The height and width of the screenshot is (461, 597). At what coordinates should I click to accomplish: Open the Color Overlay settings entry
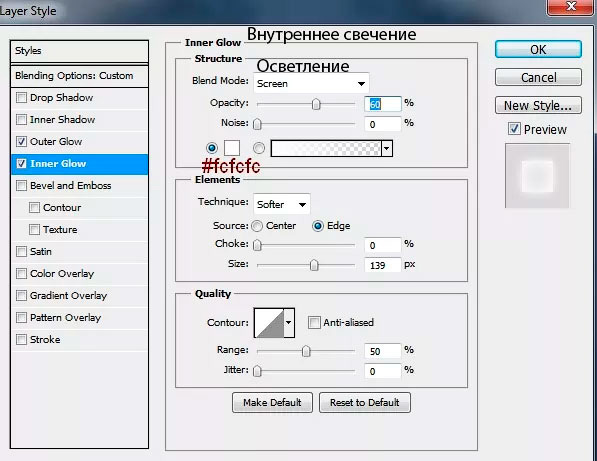[62, 274]
